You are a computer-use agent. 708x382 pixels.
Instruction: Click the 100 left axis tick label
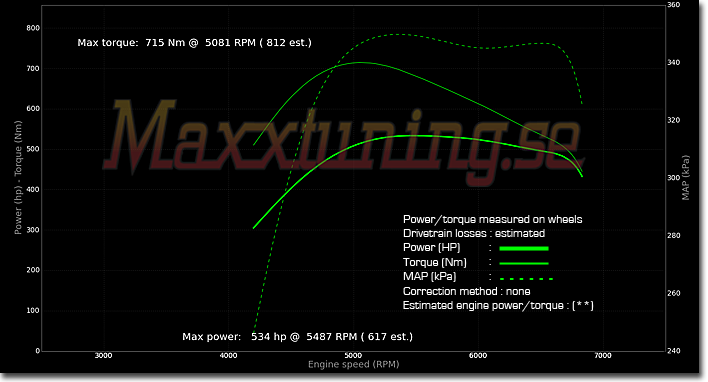[33, 311]
